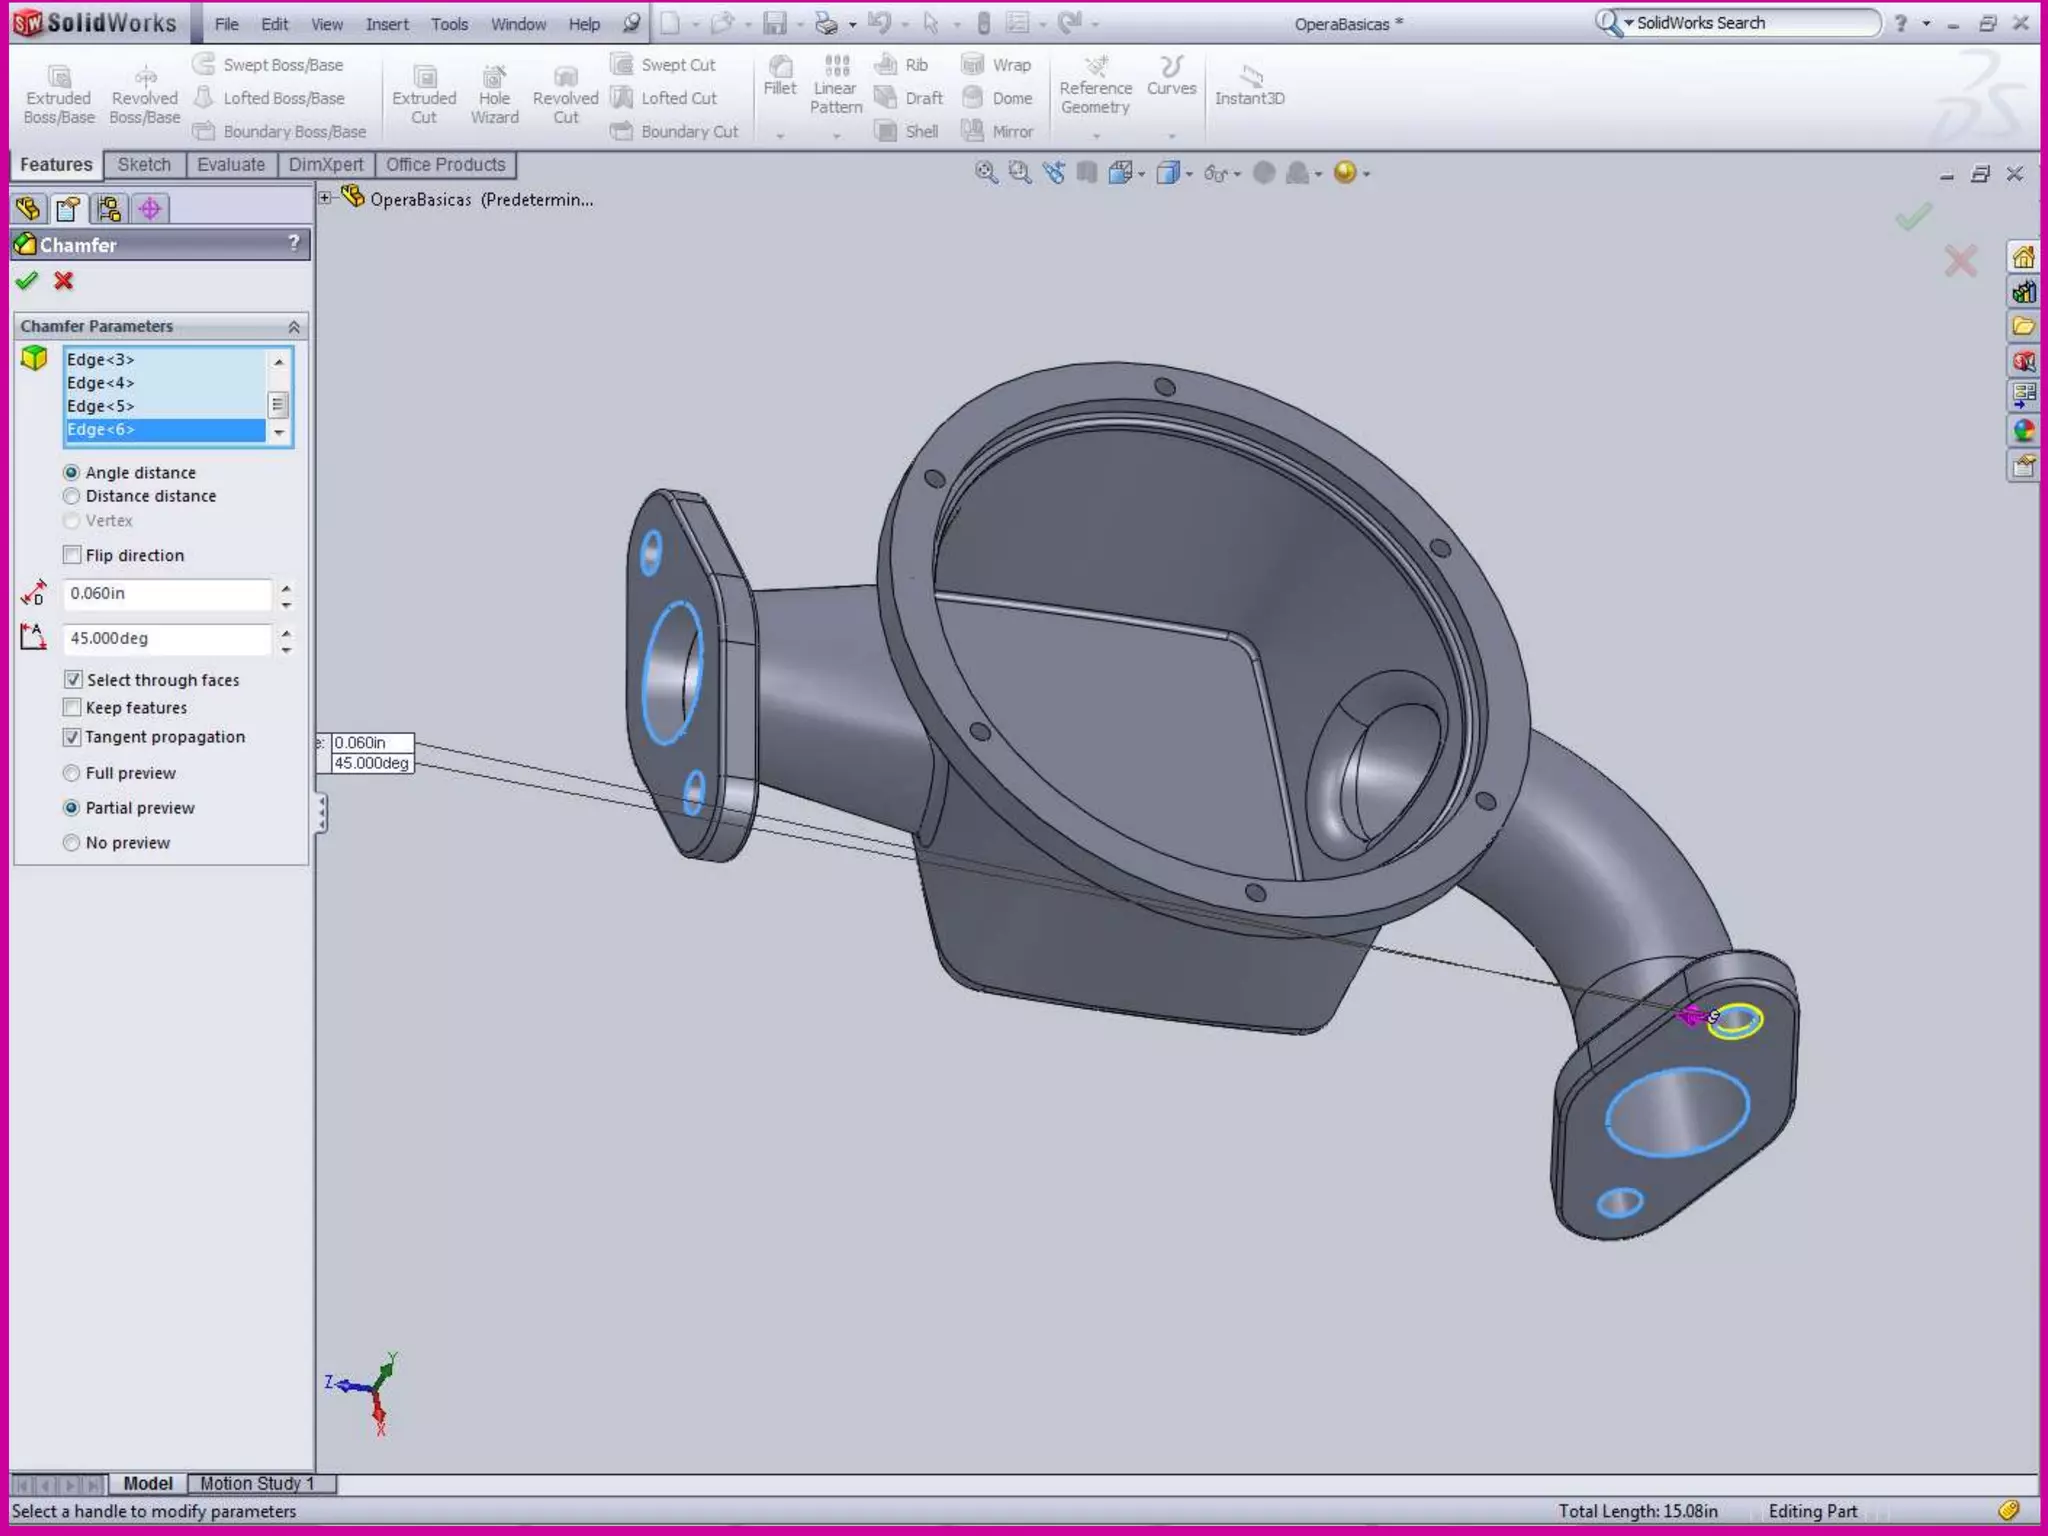Click the Fillet tool icon
The image size is (2048, 1536).
click(779, 68)
